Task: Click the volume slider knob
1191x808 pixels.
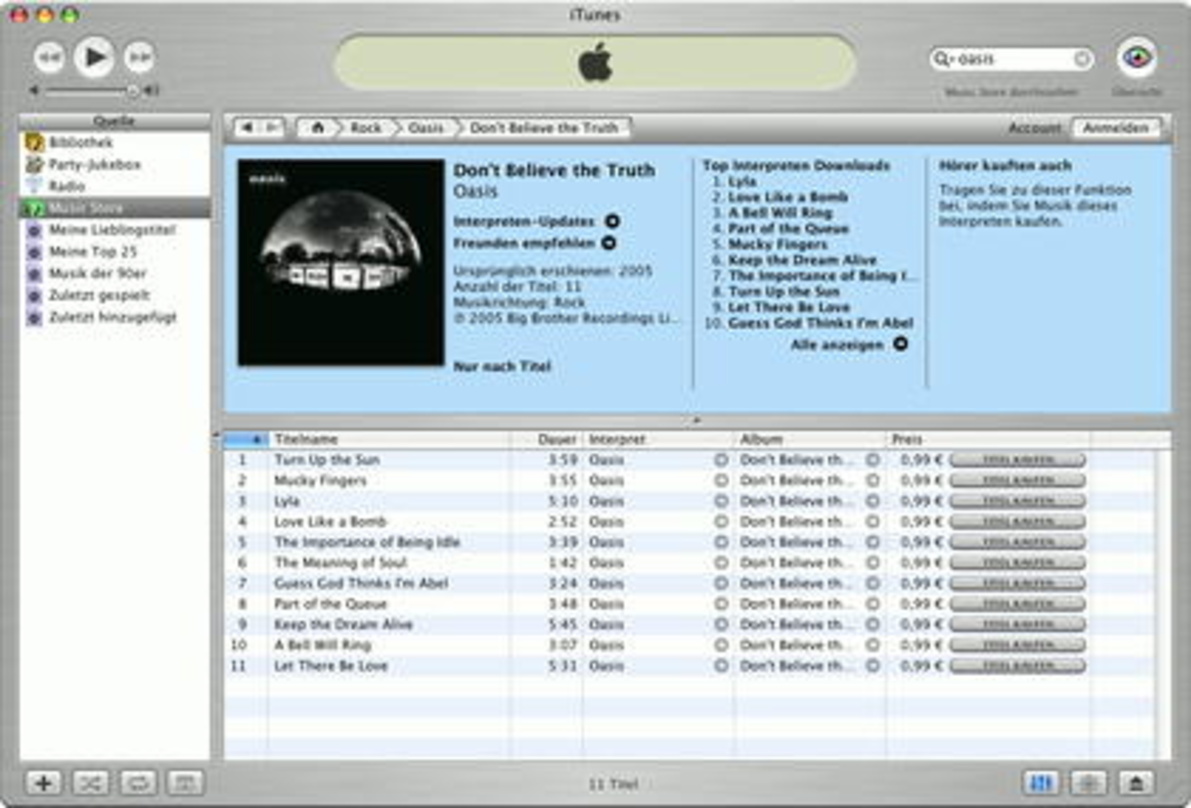Action: tap(133, 91)
